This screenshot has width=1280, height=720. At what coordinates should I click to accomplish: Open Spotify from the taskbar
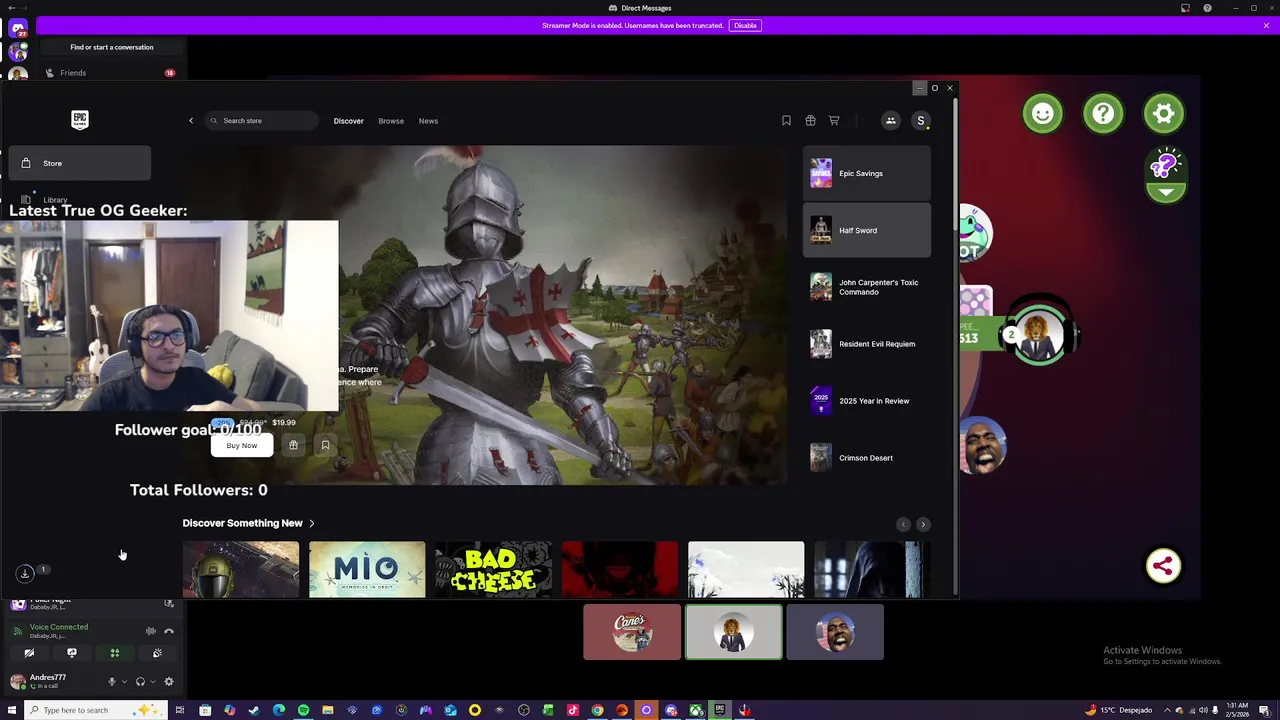coord(303,710)
